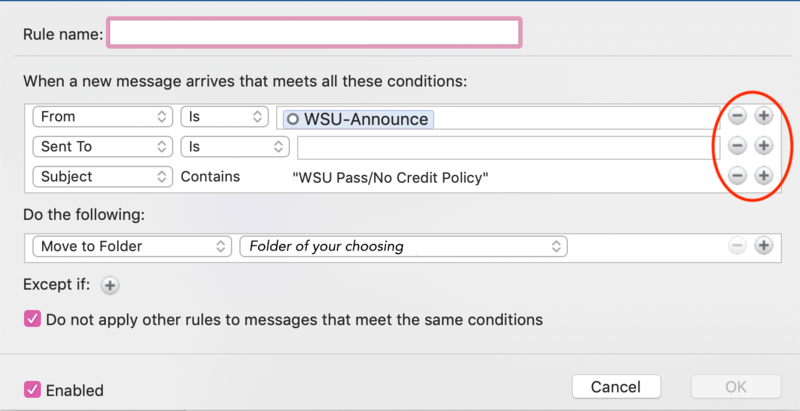Add another action after Move to Folder

point(763,245)
